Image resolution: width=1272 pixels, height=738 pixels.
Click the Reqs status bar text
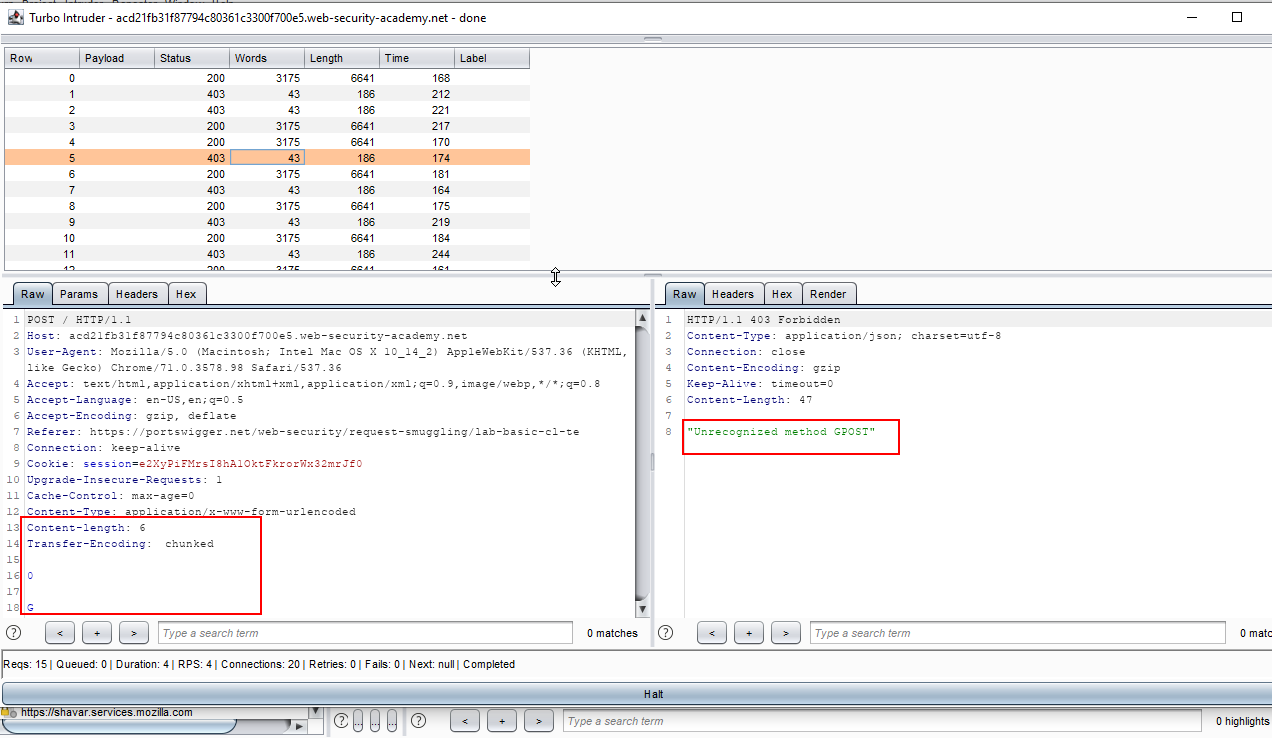(259, 664)
